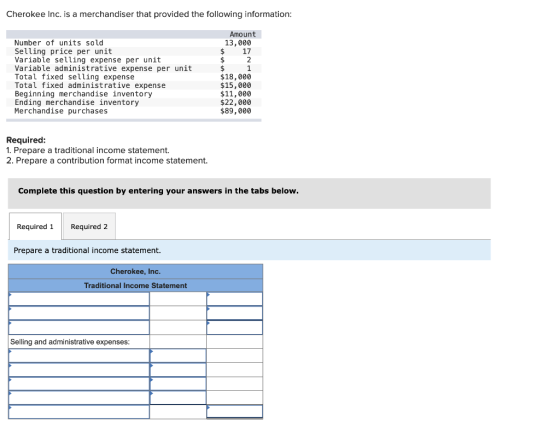The width and height of the screenshot is (560, 422).
Task: Click second row amount field in right column
Action: [235, 313]
